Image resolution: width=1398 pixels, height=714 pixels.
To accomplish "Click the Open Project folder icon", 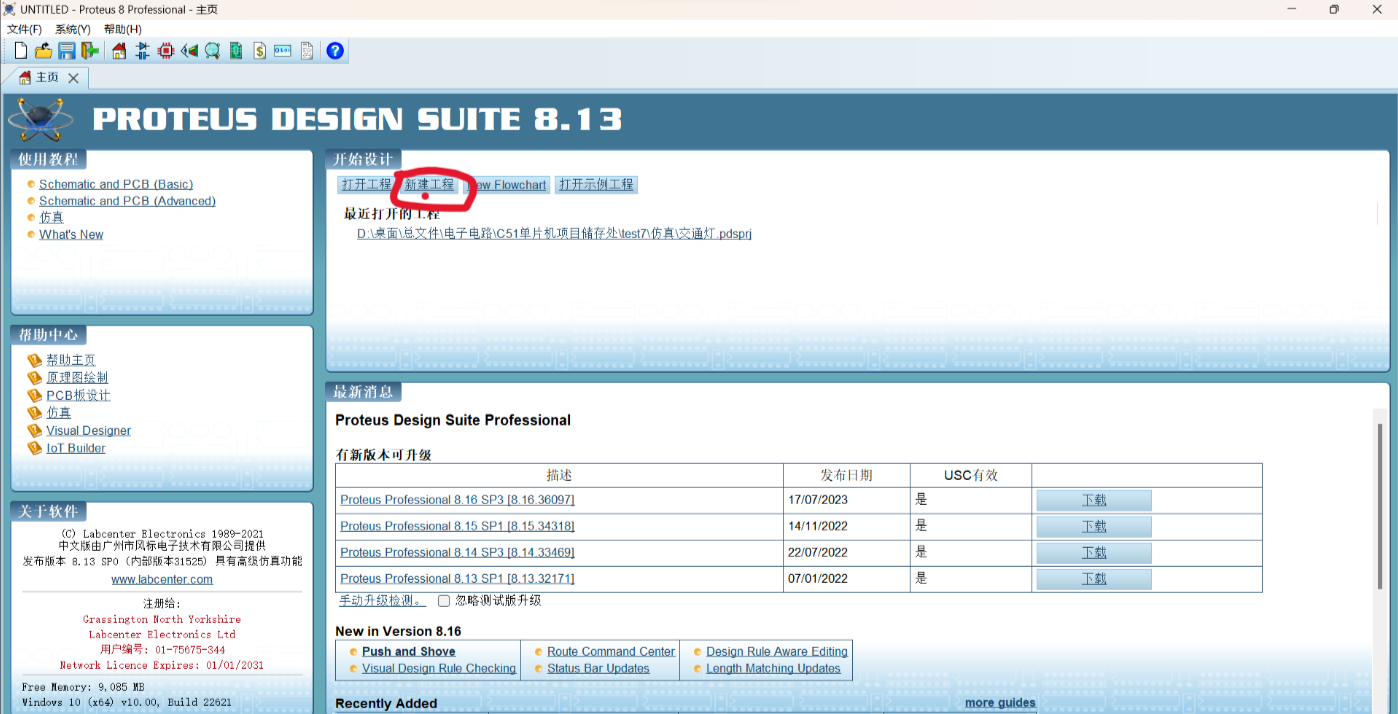I will coord(43,51).
